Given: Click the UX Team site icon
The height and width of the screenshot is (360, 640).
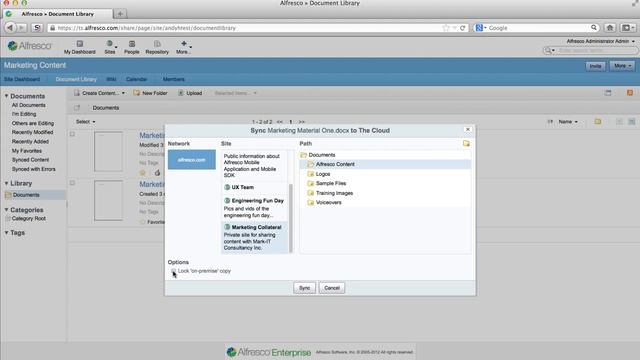Looking at the screenshot, I should [x=227, y=187].
